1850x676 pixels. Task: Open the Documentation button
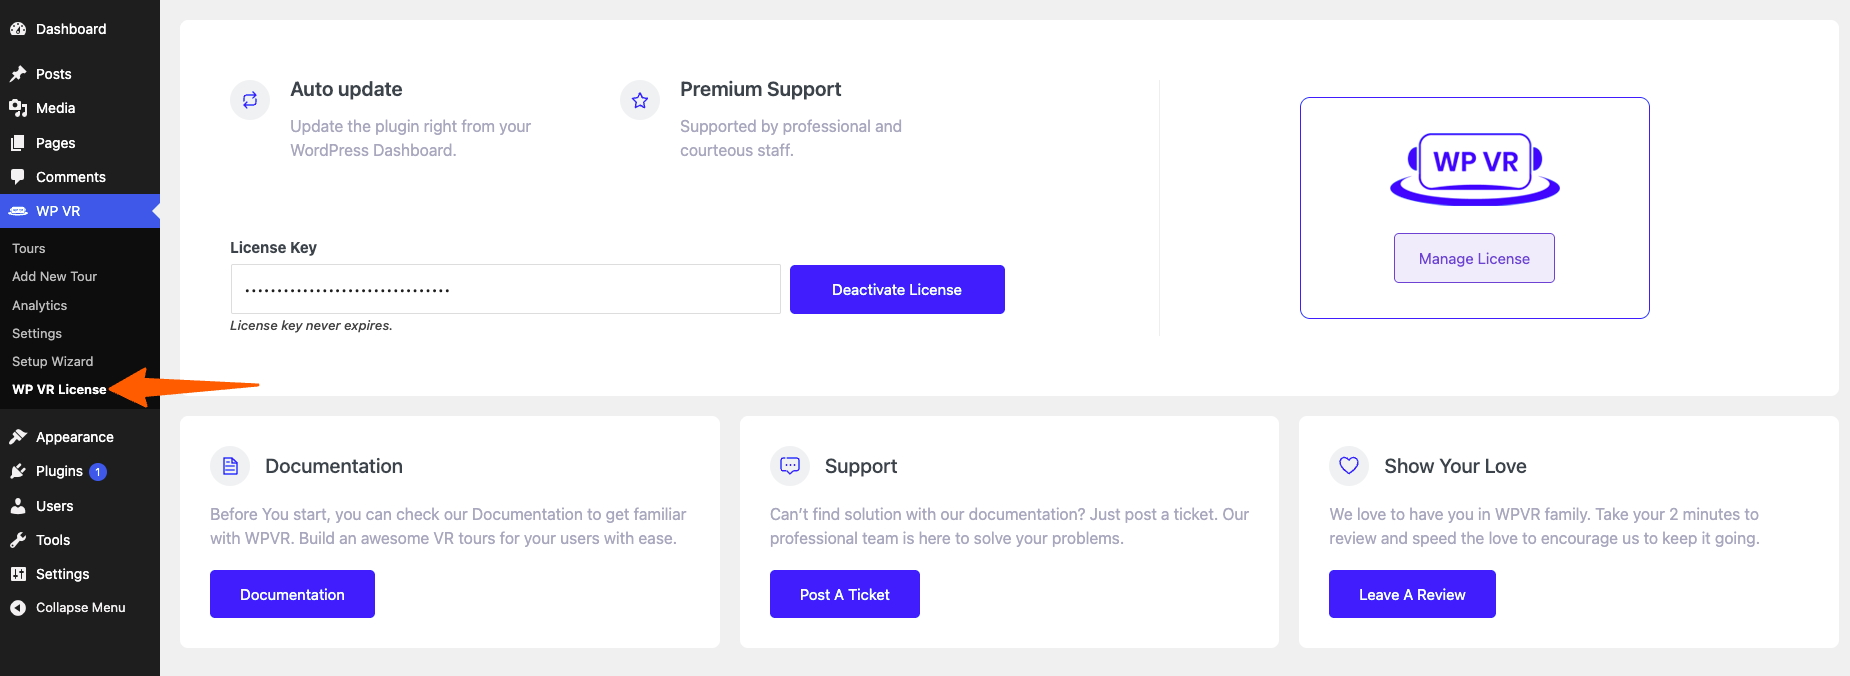(292, 594)
